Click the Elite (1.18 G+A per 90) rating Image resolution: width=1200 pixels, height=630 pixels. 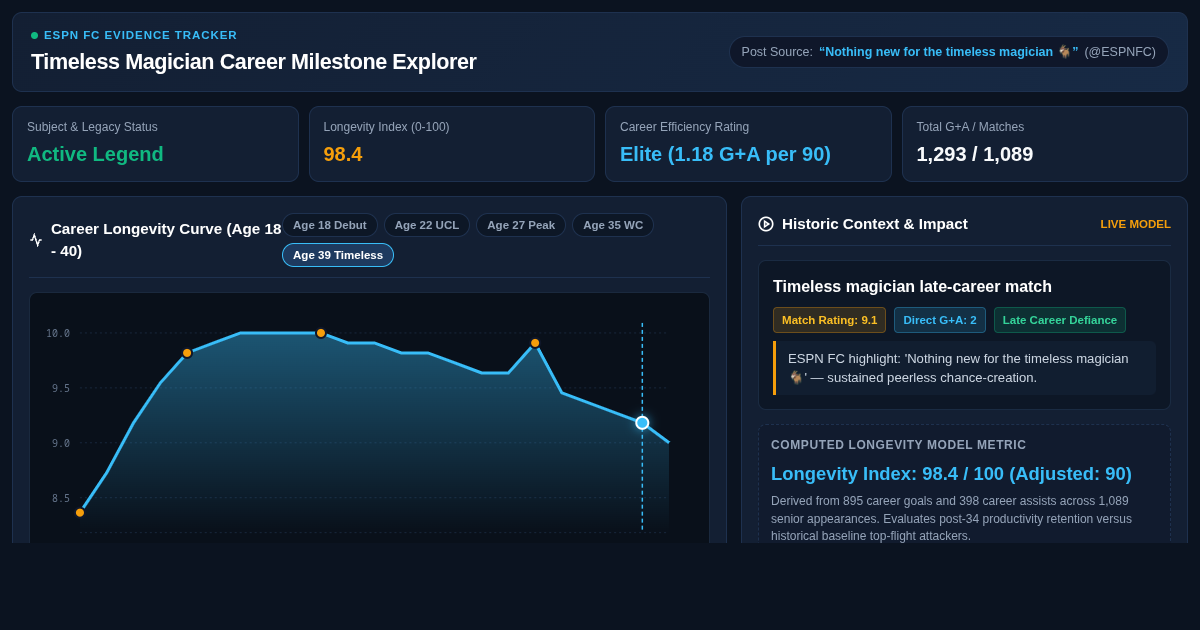click(725, 154)
